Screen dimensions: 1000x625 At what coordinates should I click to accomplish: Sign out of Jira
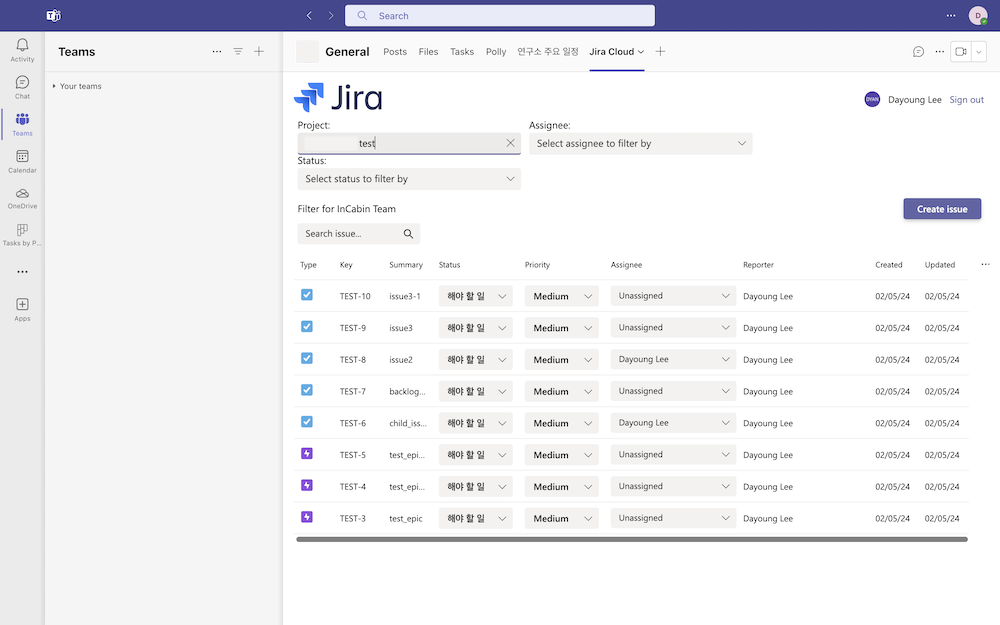(x=966, y=99)
